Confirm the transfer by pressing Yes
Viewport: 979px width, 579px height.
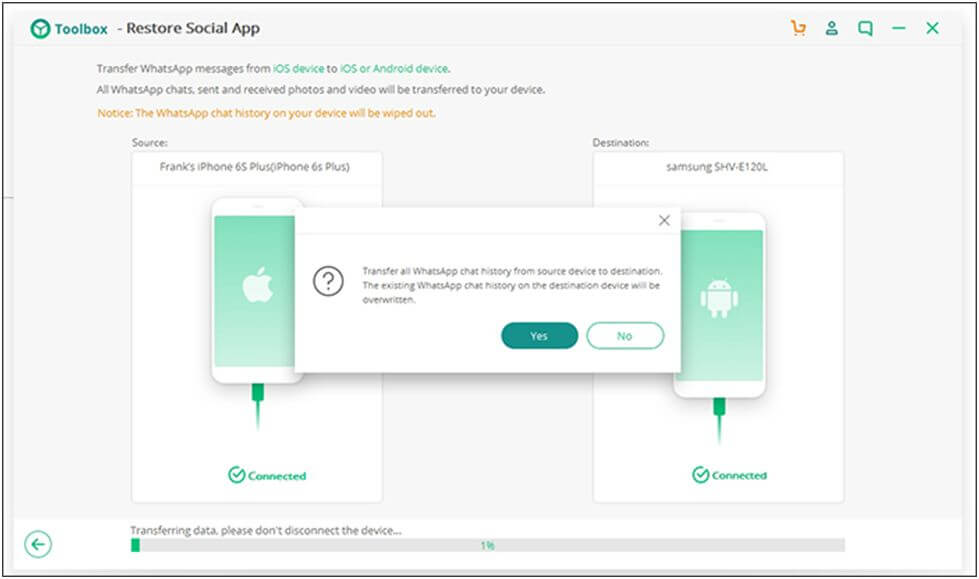(x=539, y=336)
